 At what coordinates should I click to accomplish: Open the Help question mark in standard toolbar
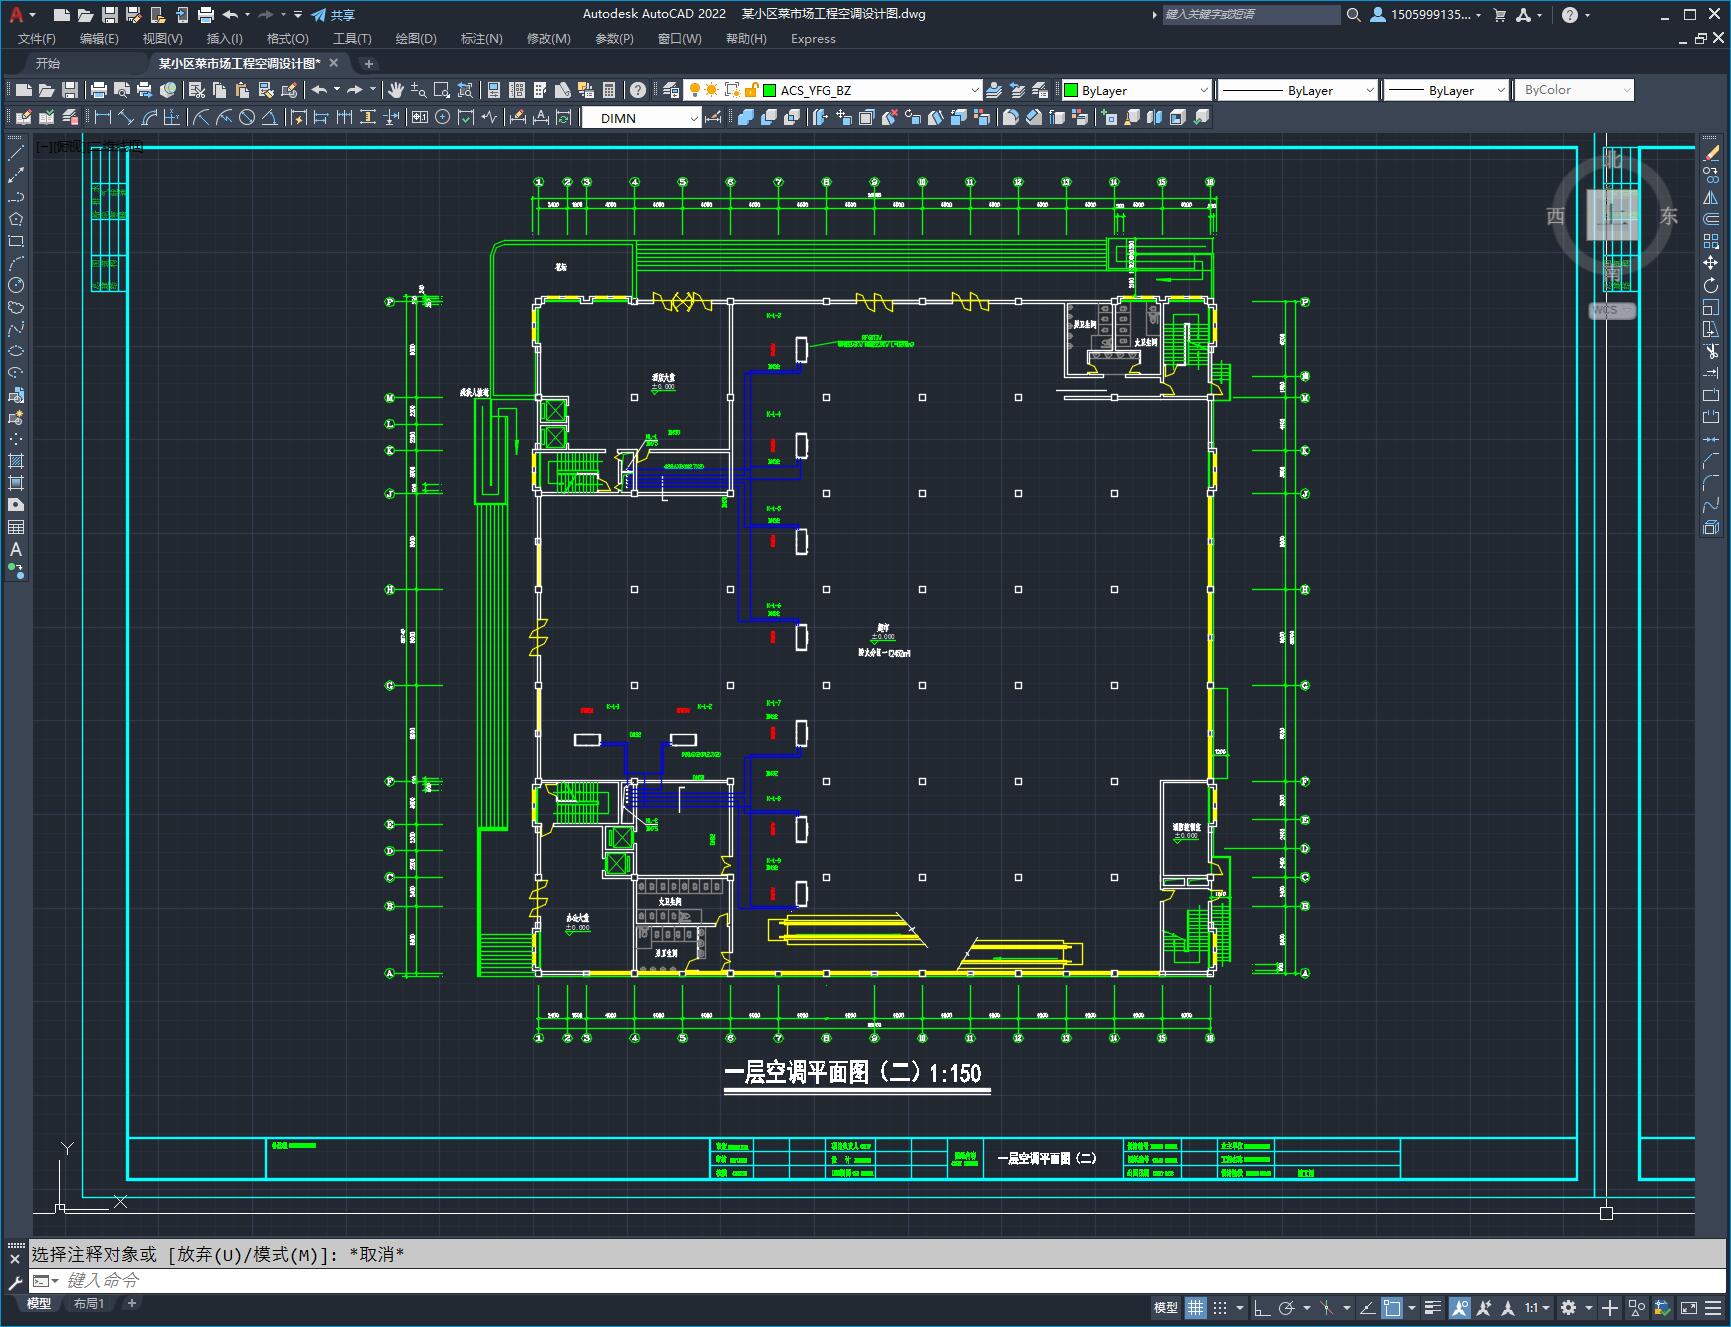tap(638, 90)
